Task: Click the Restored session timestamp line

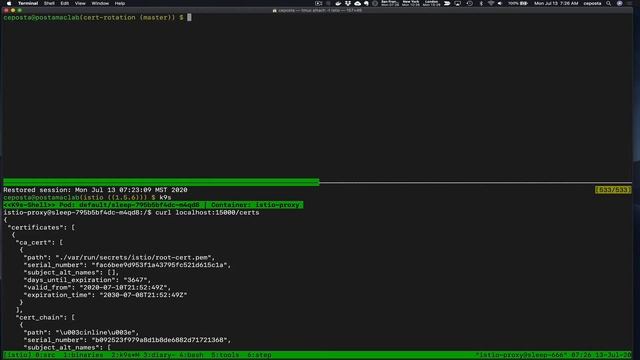Action: point(95,190)
